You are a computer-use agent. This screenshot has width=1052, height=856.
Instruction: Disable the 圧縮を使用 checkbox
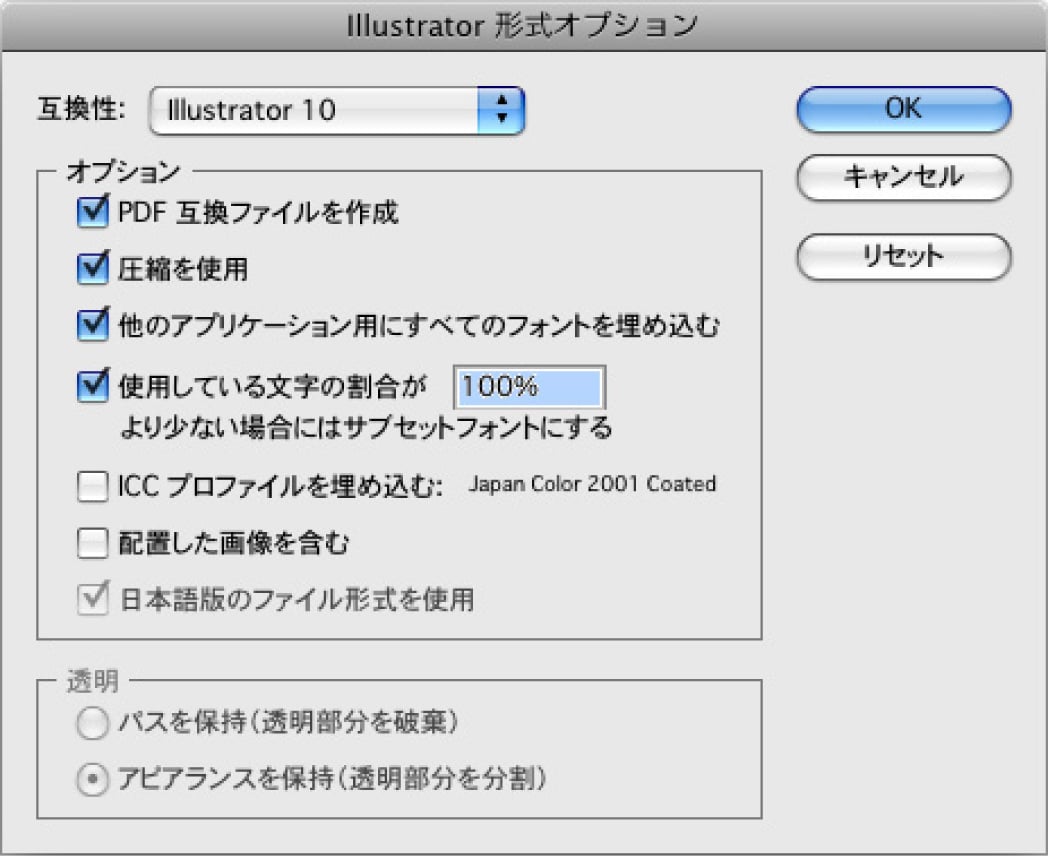pyautogui.click(x=93, y=268)
